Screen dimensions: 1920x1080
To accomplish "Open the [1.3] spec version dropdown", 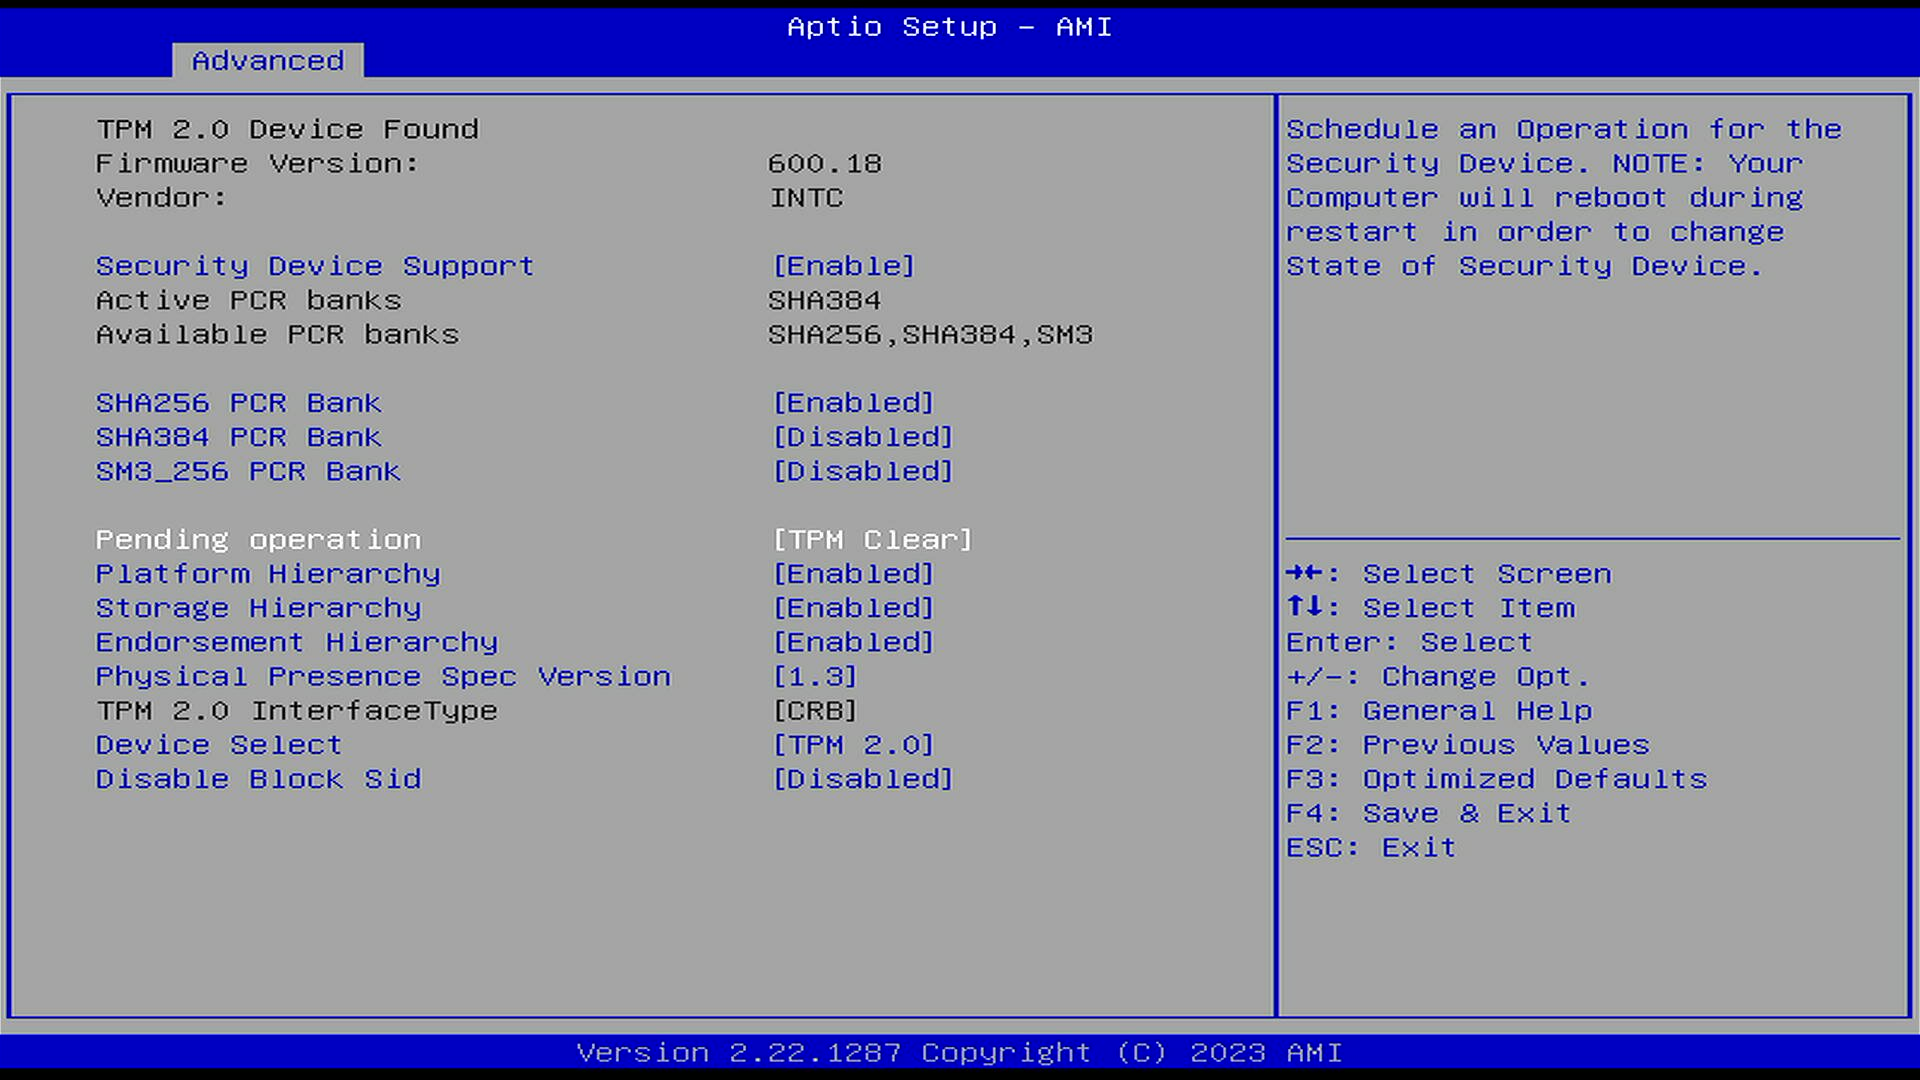I will [x=815, y=676].
